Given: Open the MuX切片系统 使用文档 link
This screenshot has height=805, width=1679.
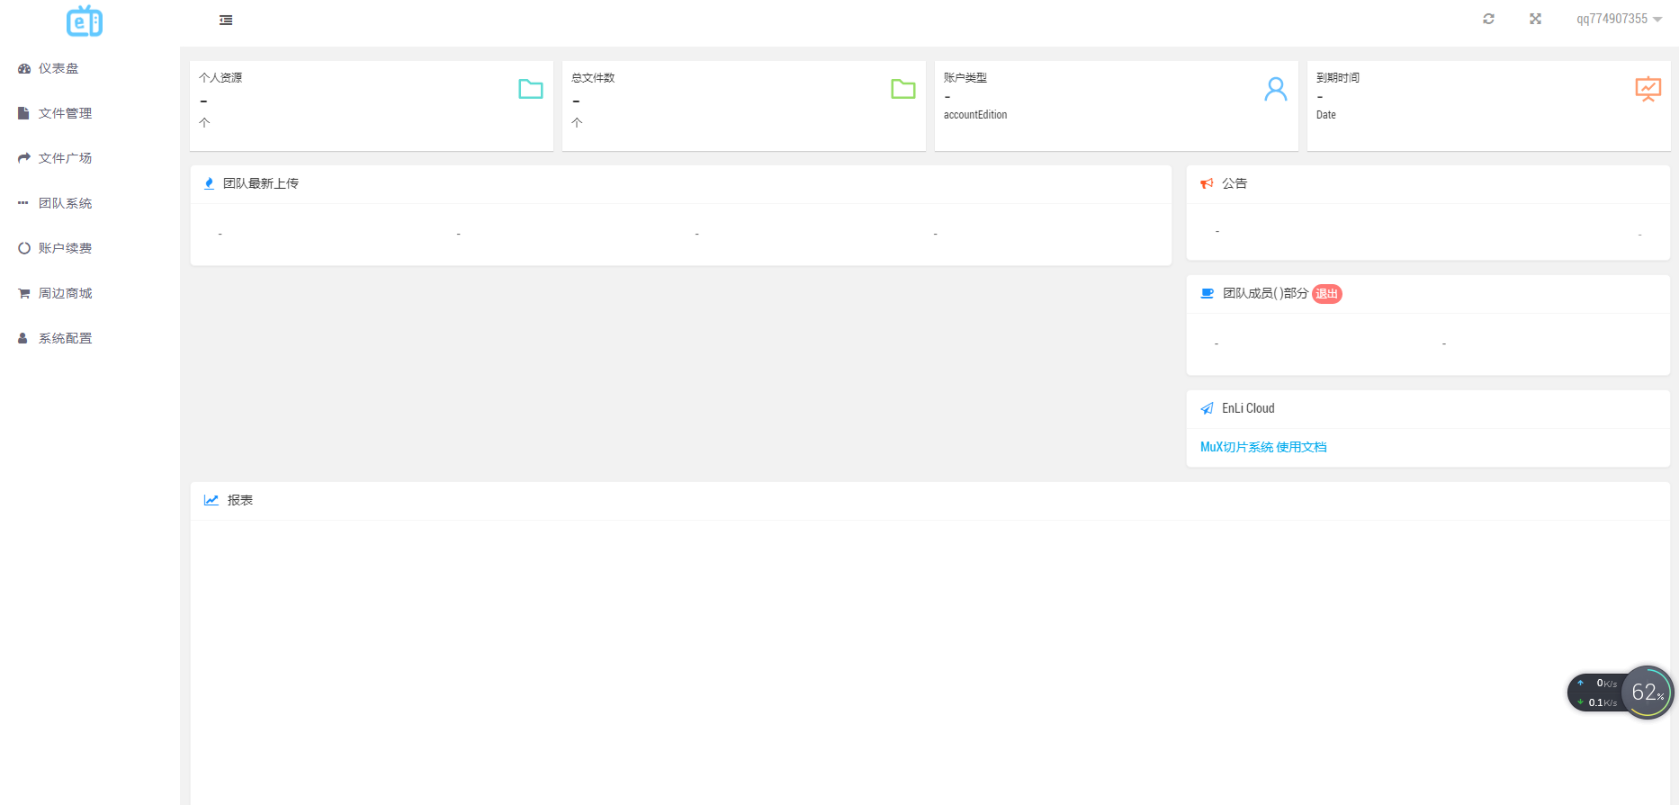Looking at the screenshot, I should 1263,447.
